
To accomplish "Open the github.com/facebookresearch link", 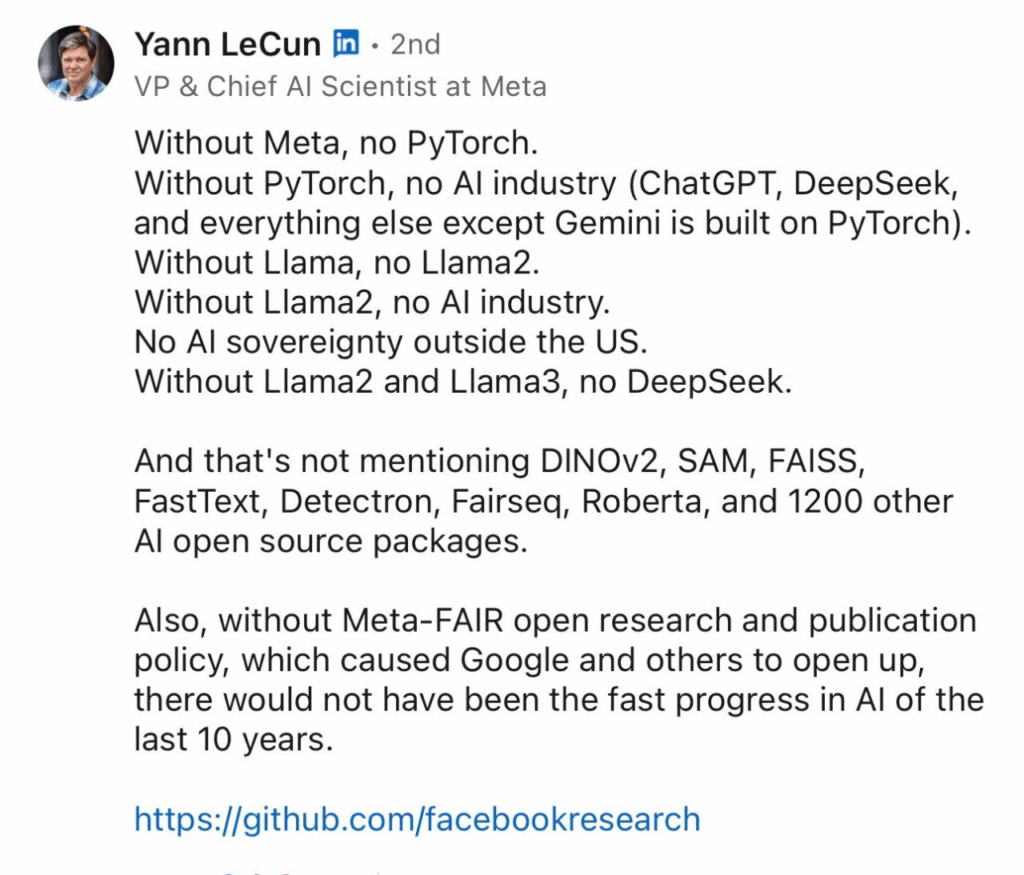I will (x=417, y=819).
